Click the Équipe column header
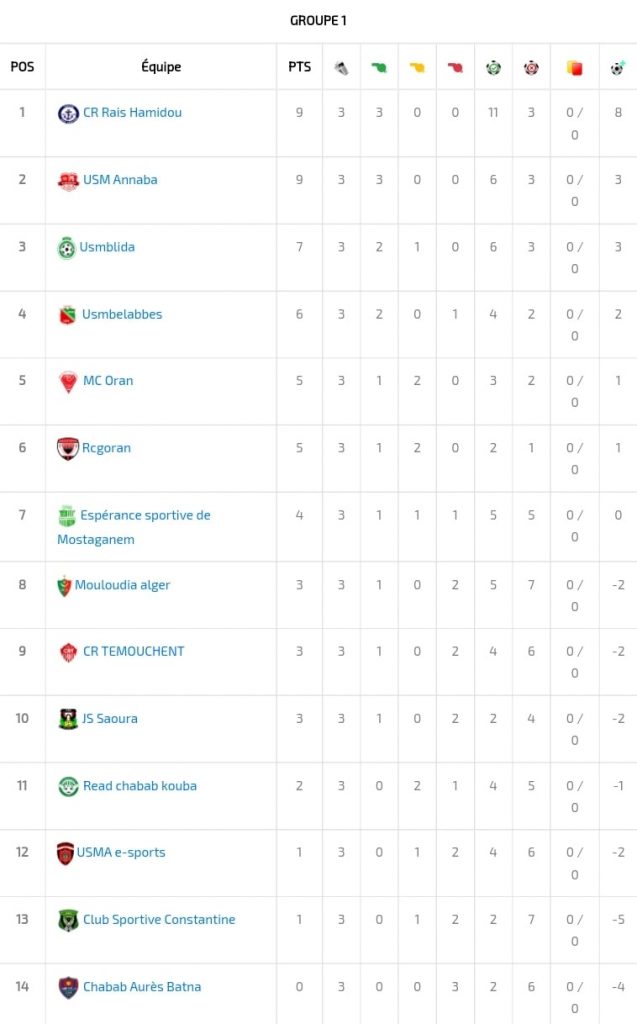The image size is (637, 1024). pyautogui.click(x=161, y=67)
